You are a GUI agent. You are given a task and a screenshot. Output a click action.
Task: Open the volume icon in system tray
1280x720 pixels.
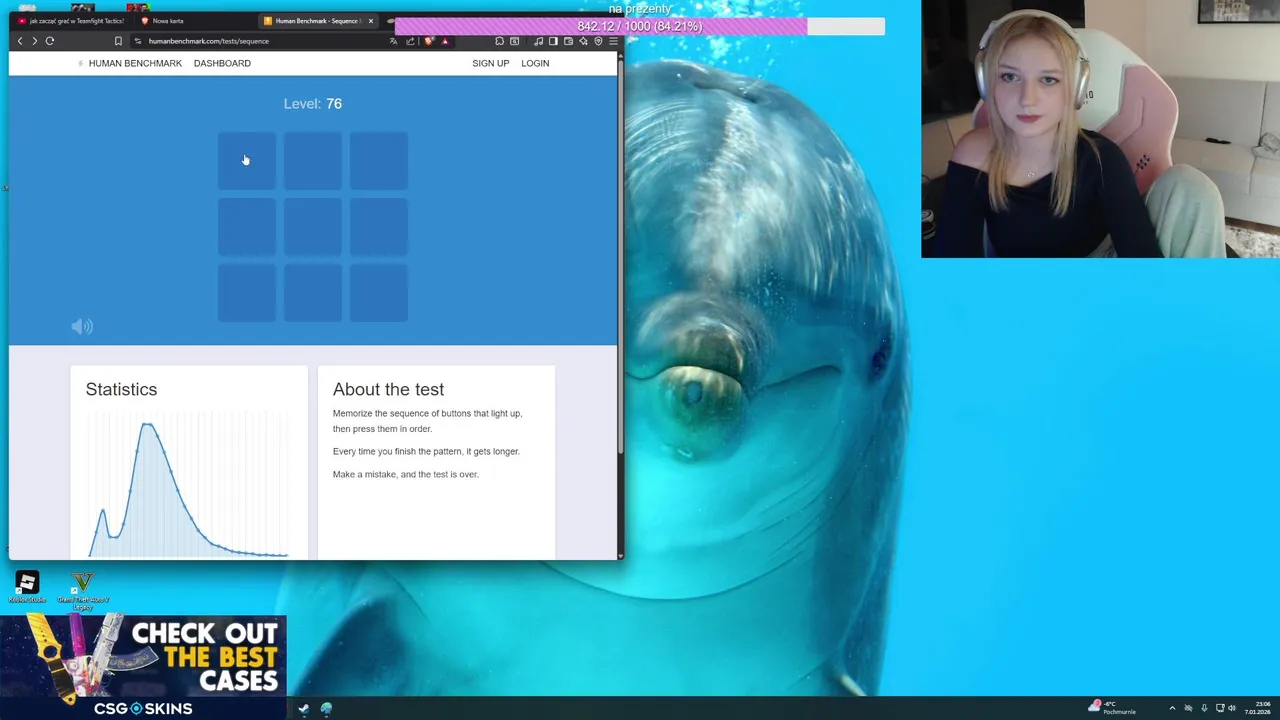tap(1232, 708)
